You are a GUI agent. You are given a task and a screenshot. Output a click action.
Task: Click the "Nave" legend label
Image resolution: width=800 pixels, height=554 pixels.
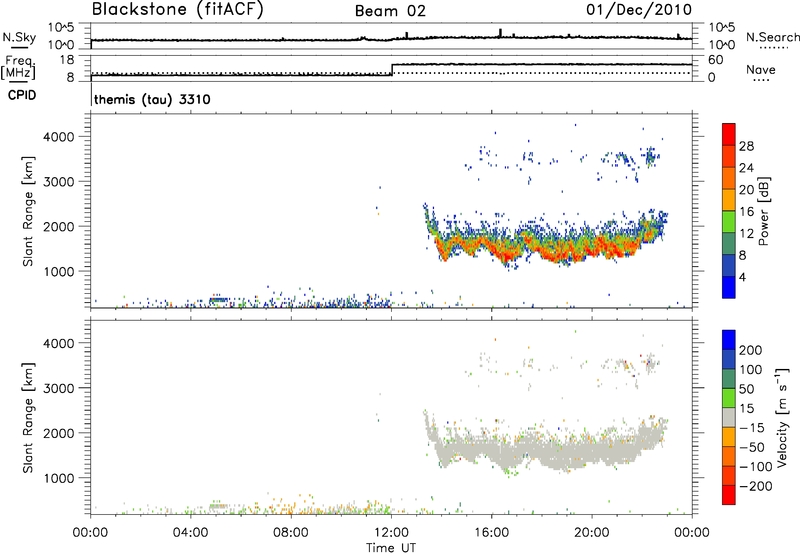[761, 70]
